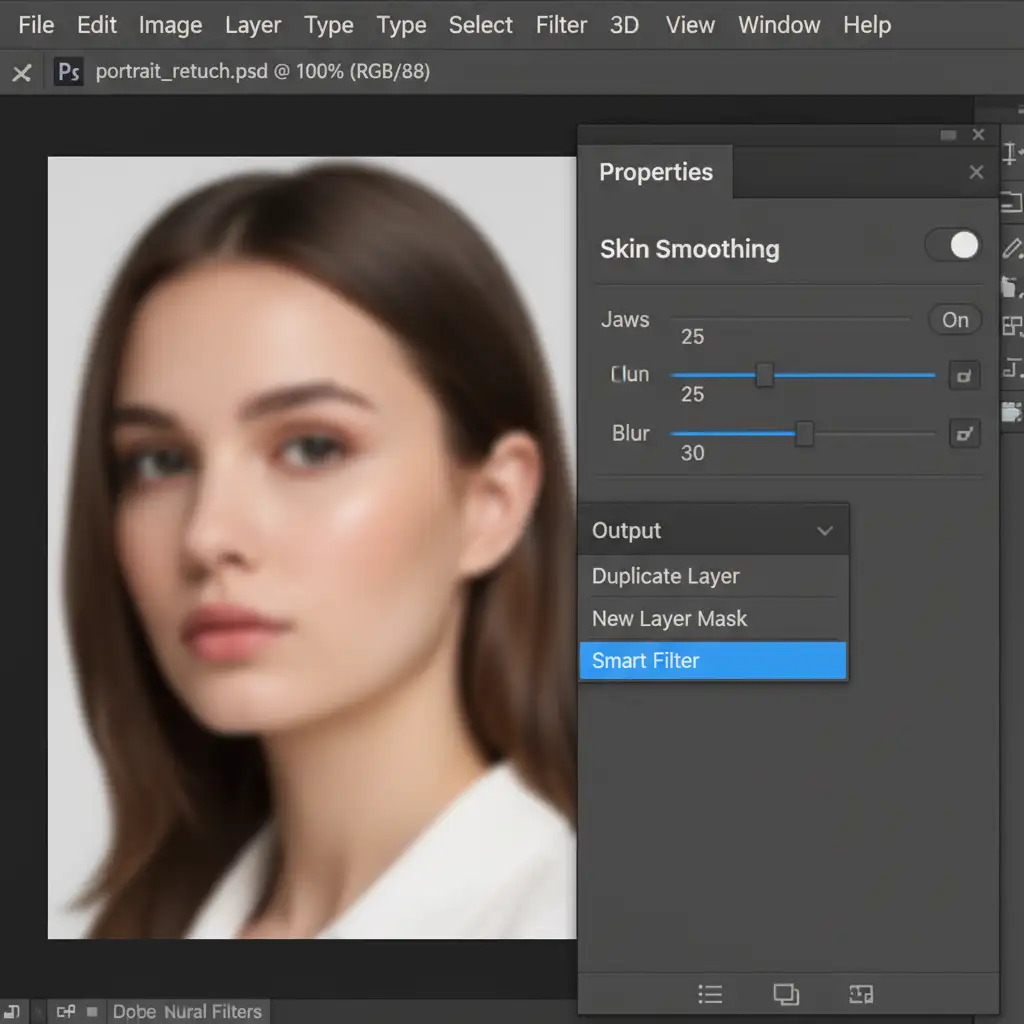Close the portrait_retuch.psd document tab

click(x=21, y=73)
